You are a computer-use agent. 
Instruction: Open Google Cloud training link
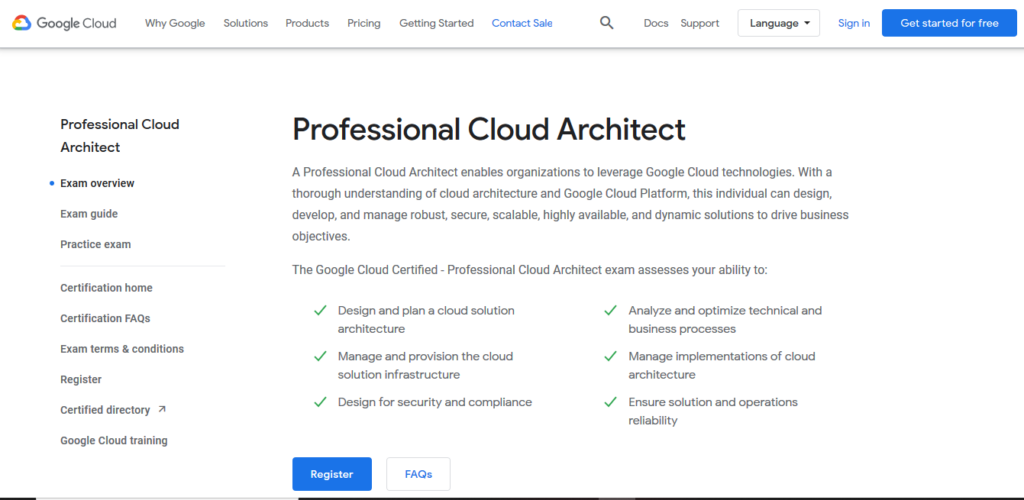114,441
